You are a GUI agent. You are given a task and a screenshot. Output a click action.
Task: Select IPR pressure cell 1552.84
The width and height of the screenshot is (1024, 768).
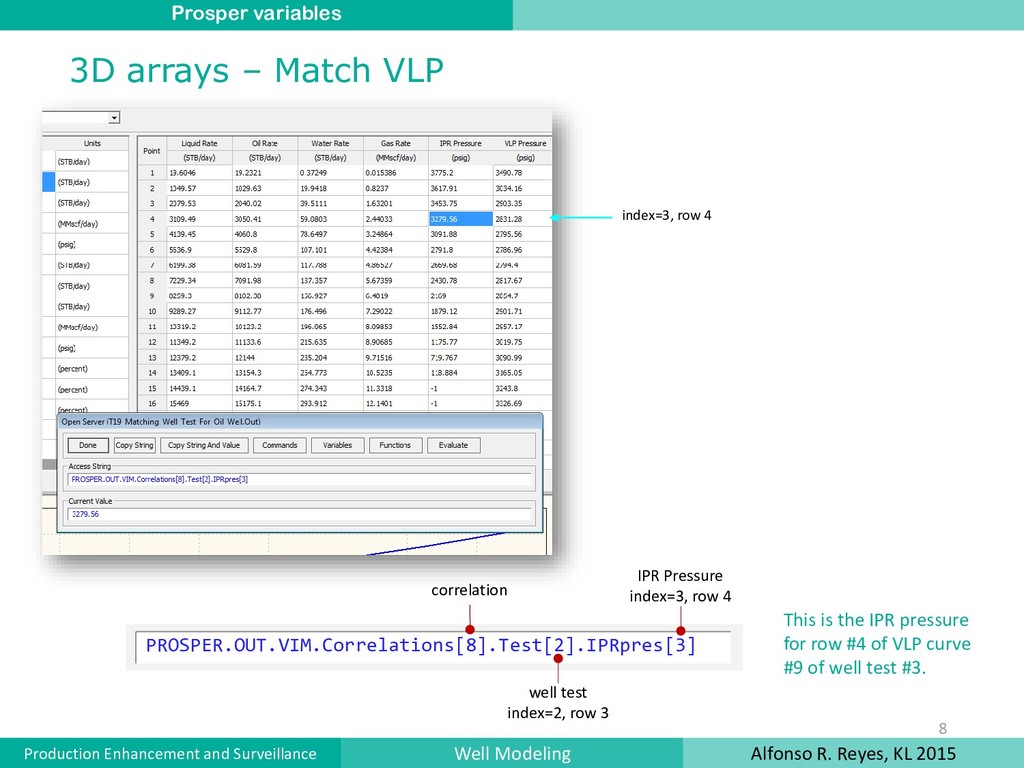tap(460, 327)
